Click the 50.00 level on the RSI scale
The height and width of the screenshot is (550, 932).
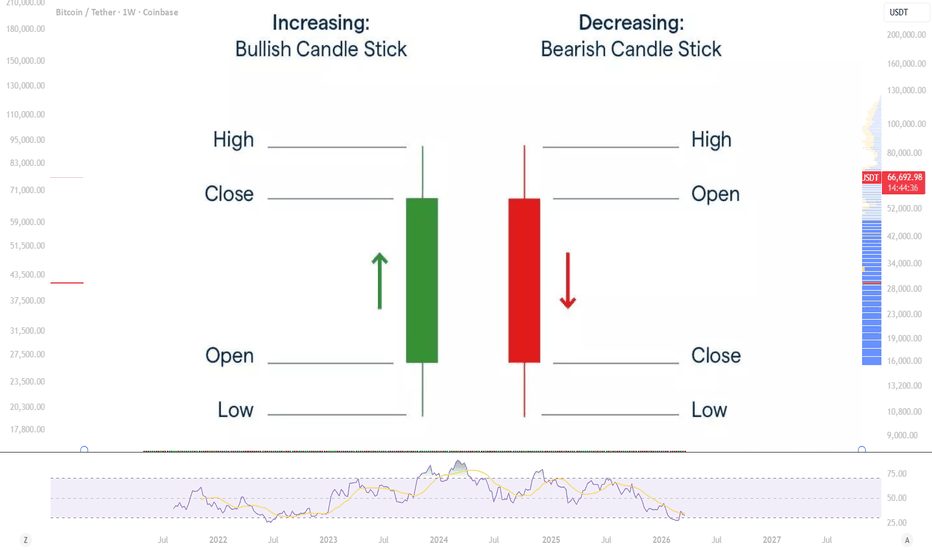(x=897, y=498)
